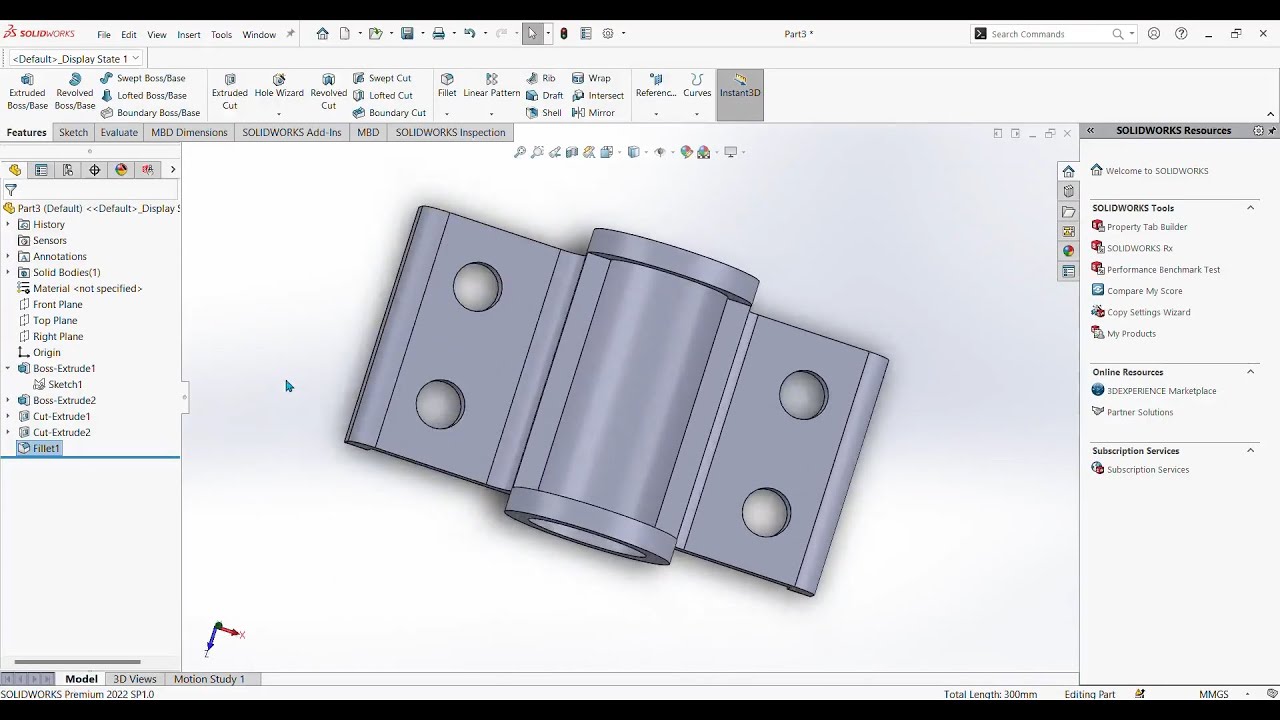Choose Swept Boss/Base feature
The image size is (1280, 720).
(x=143, y=78)
